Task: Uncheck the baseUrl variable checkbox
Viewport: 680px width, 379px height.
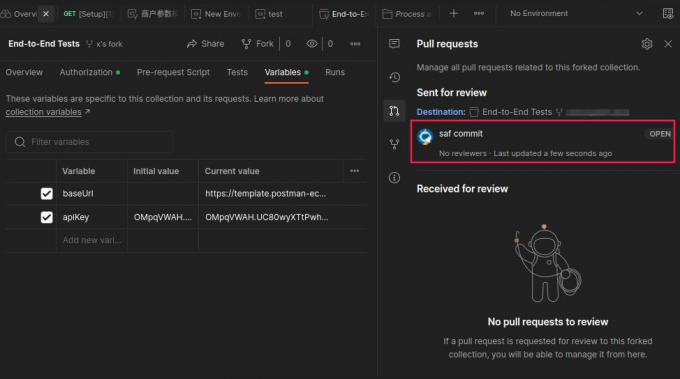Action: tap(46, 194)
